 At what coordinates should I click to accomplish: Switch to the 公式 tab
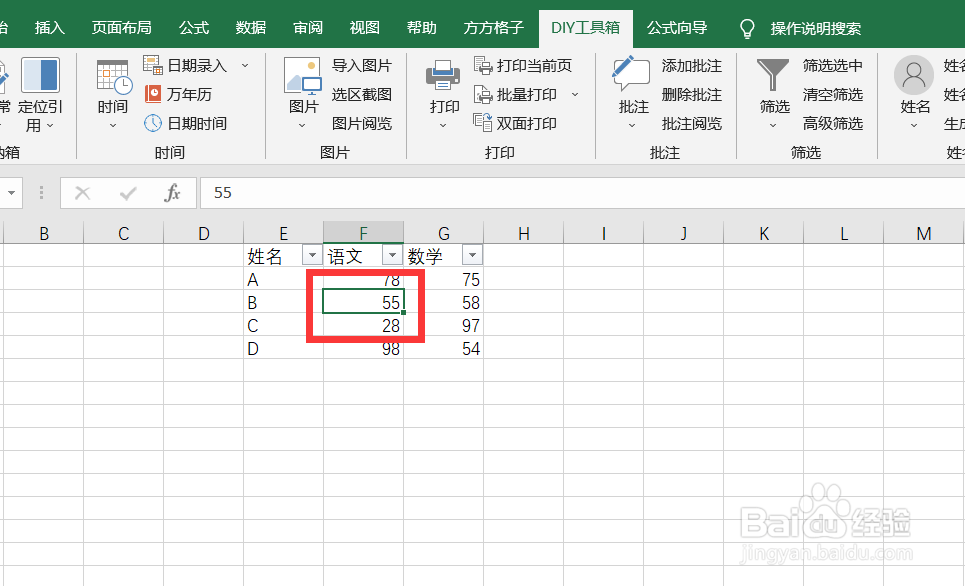coord(194,28)
